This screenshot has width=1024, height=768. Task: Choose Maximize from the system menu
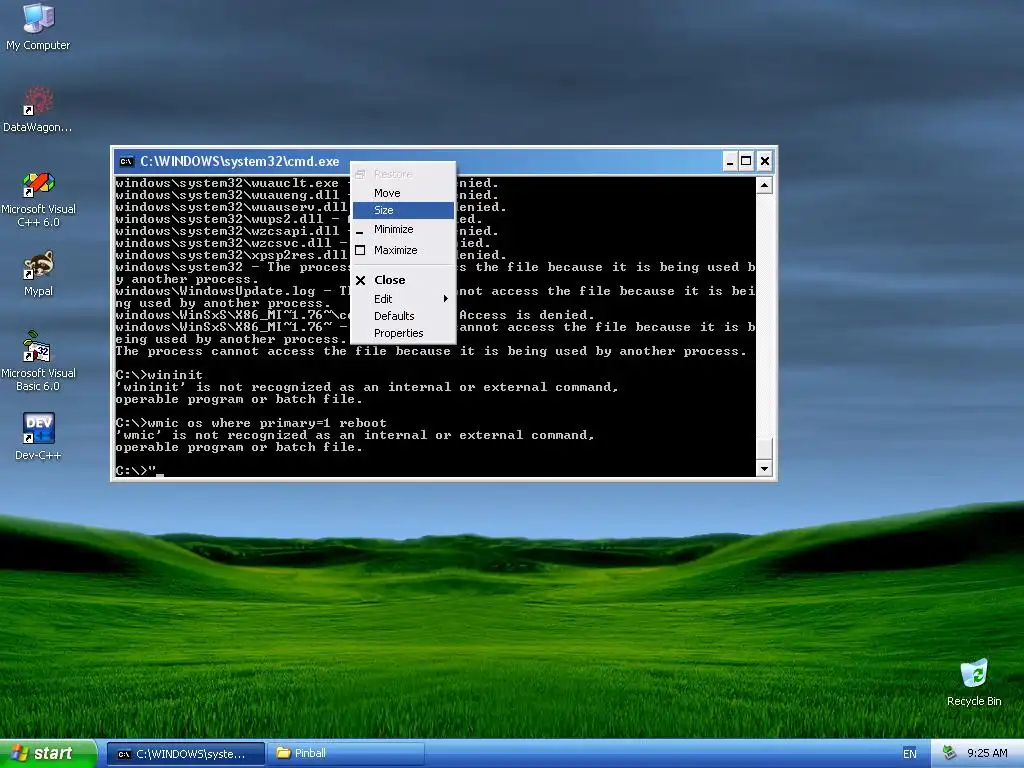(x=403, y=250)
